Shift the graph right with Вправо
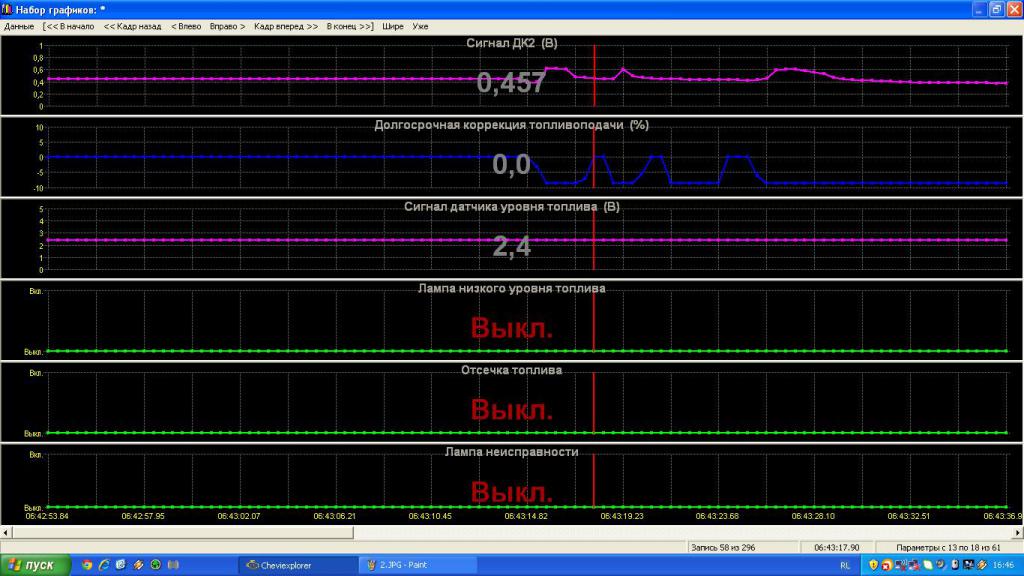This screenshot has height=576, width=1024. [227, 26]
